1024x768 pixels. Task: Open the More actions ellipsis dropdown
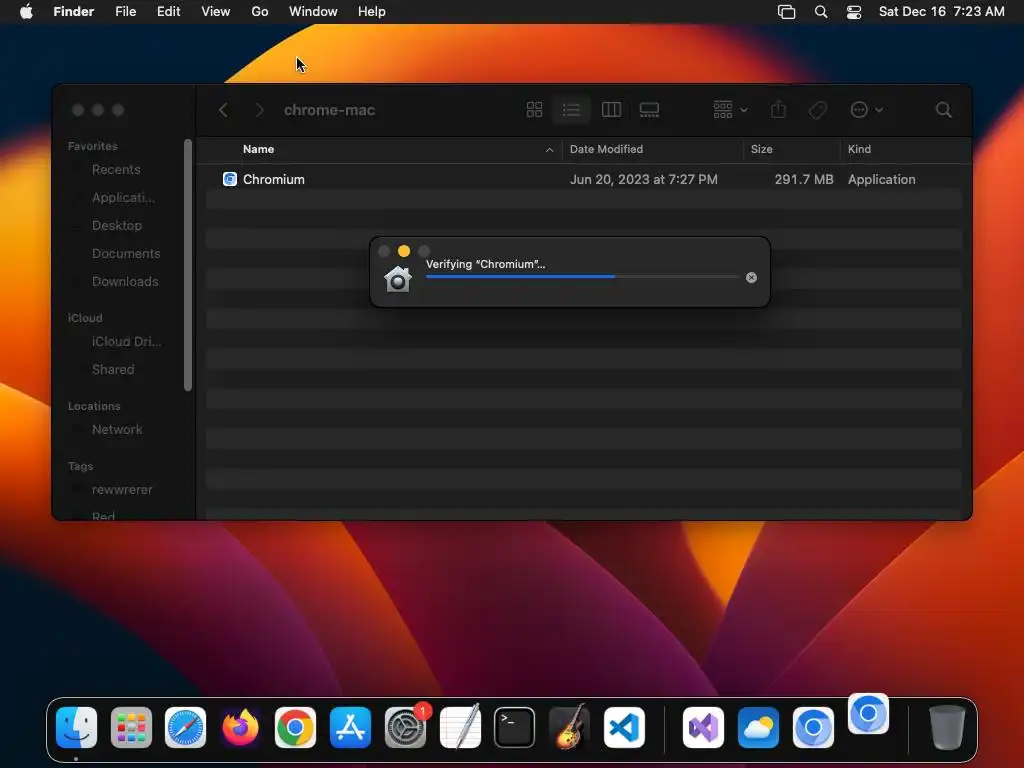(x=867, y=110)
